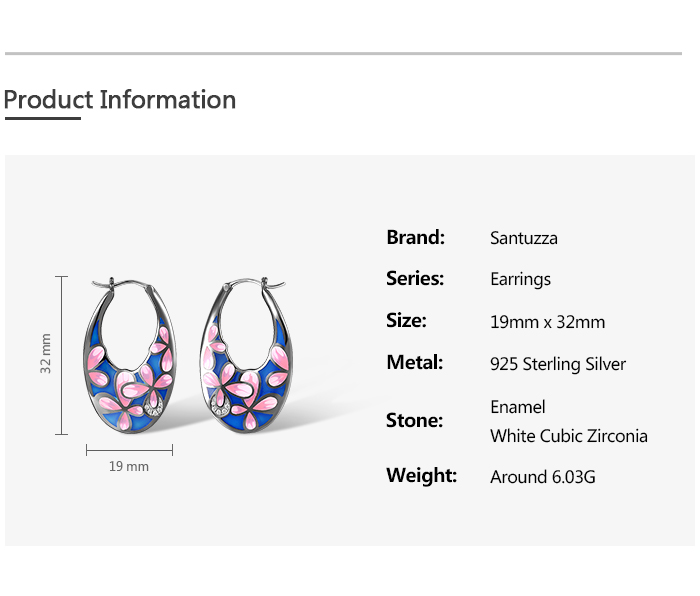Click the 32 mm height label
Image resolution: width=700 pixels, height=596 pixels.
pyautogui.click(x=45, y=354)
